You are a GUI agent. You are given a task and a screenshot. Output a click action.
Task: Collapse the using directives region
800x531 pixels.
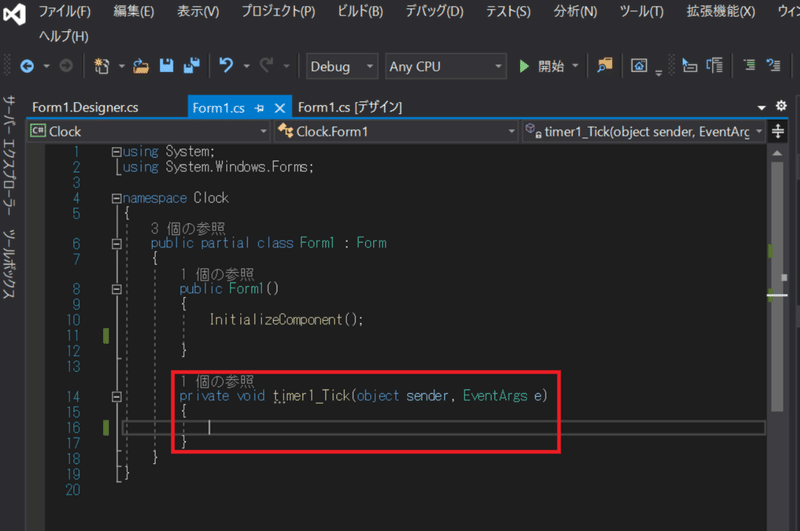pos(116,151)
